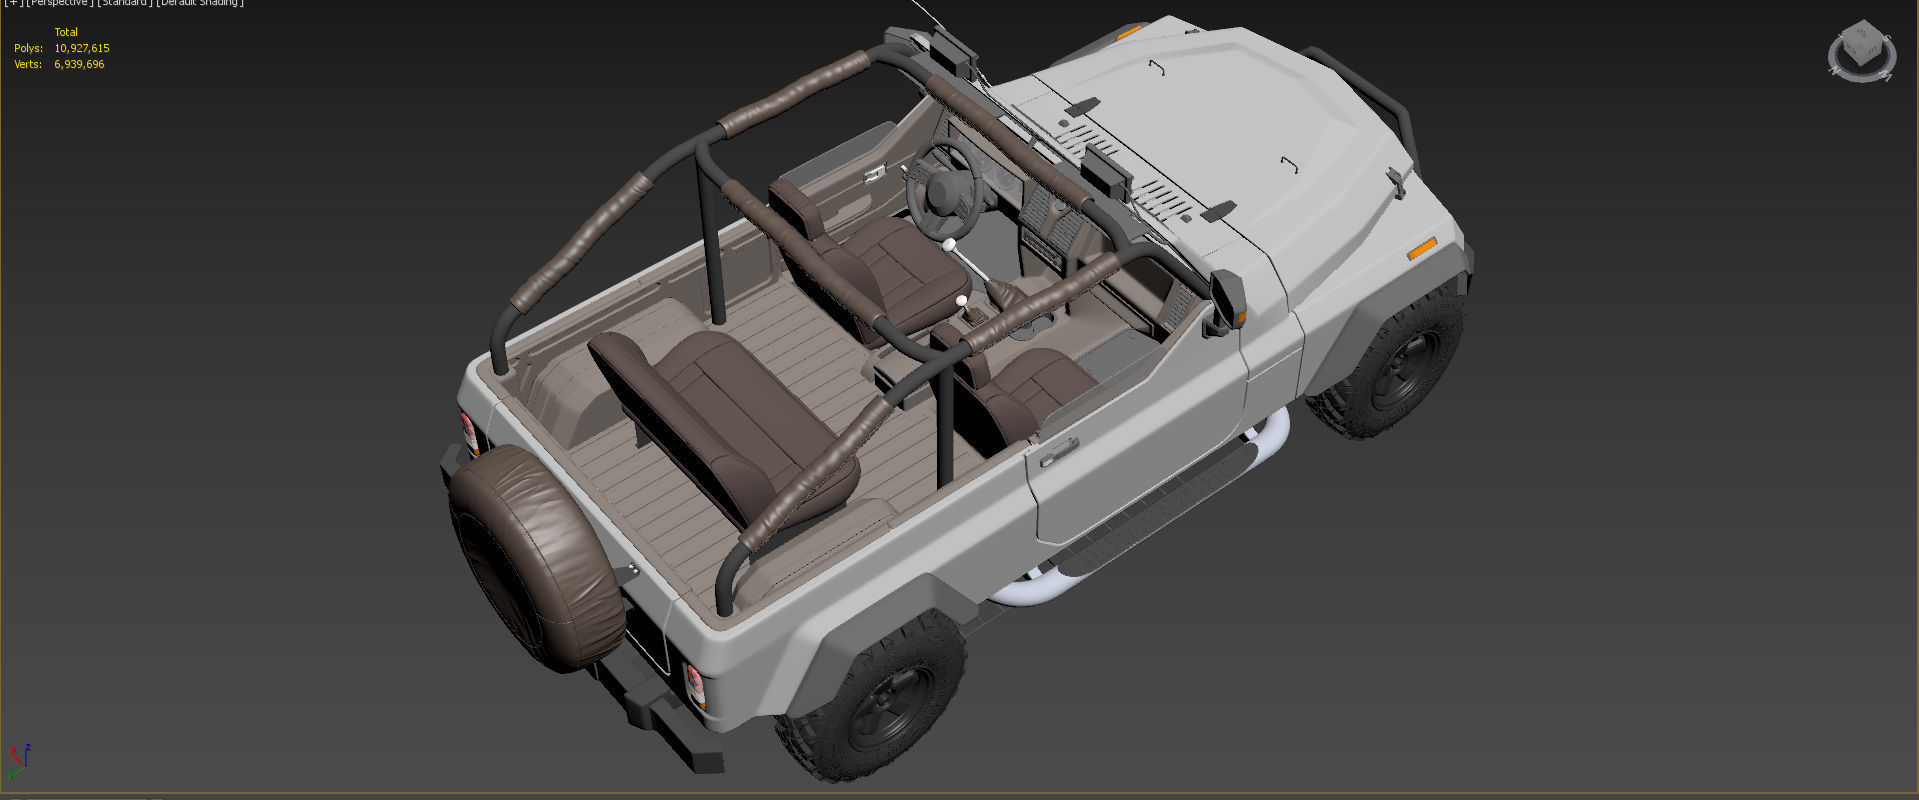The width and height of the screenshot is (1919, 800).
Task: Open the Standard viewport label menu
Action: click(125, 3)
